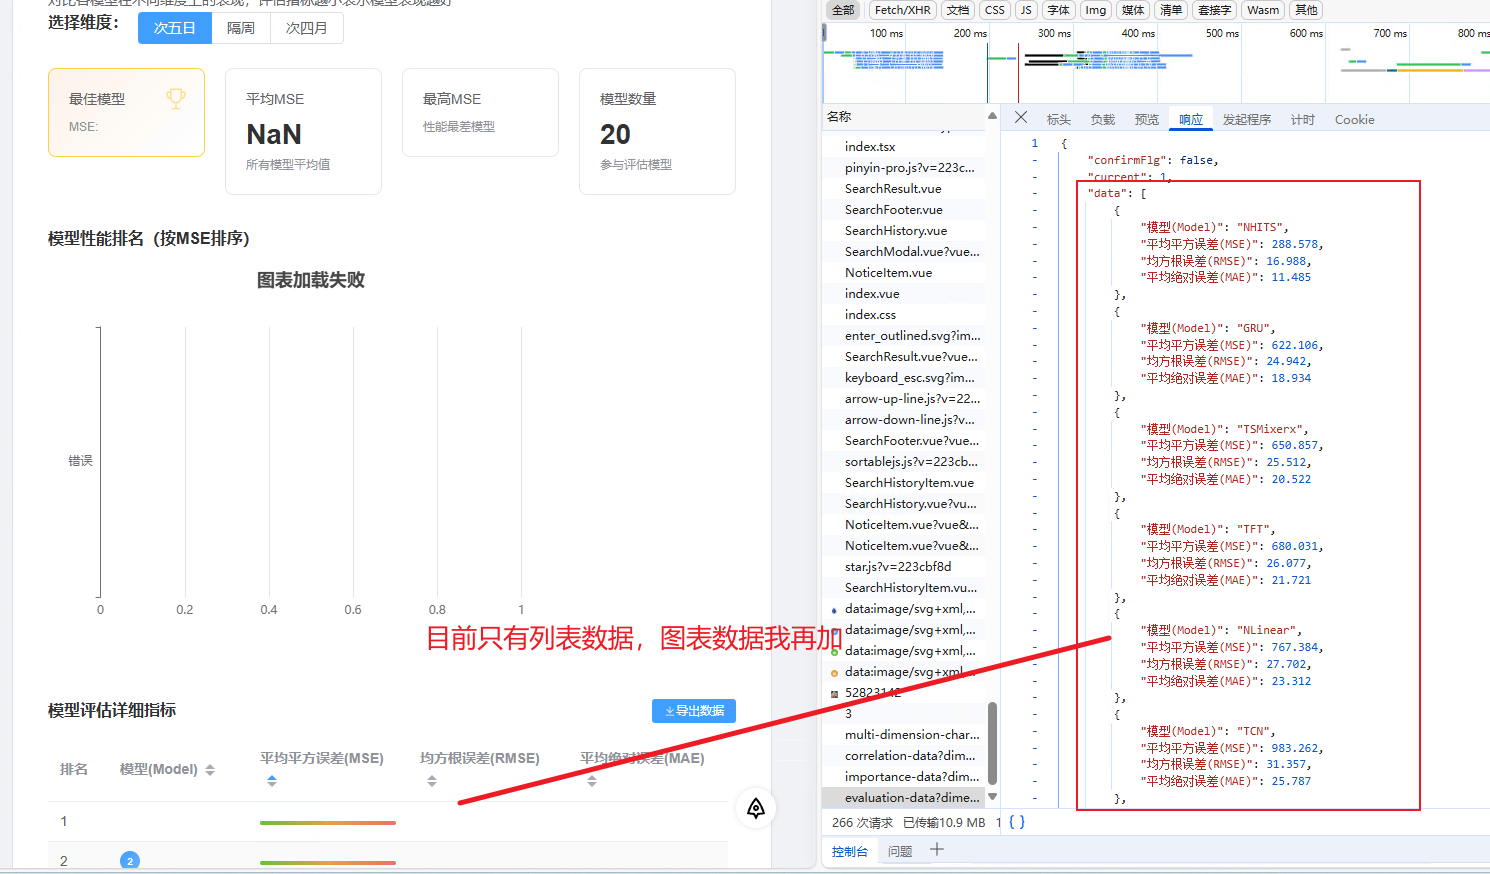Screen dimensions: 1490x874
Task: Open the 控制台 console drawer tab
Action: click(850, 851)
